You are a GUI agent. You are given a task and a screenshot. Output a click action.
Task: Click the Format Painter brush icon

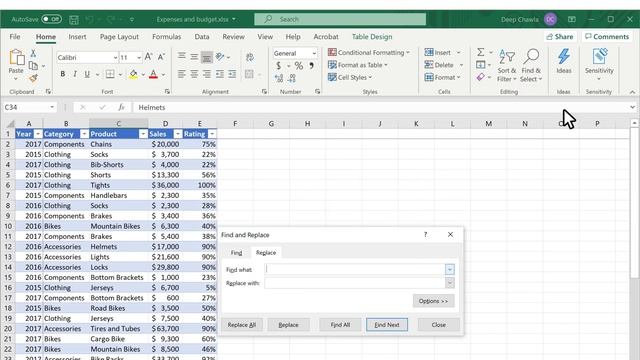point(33,78)
